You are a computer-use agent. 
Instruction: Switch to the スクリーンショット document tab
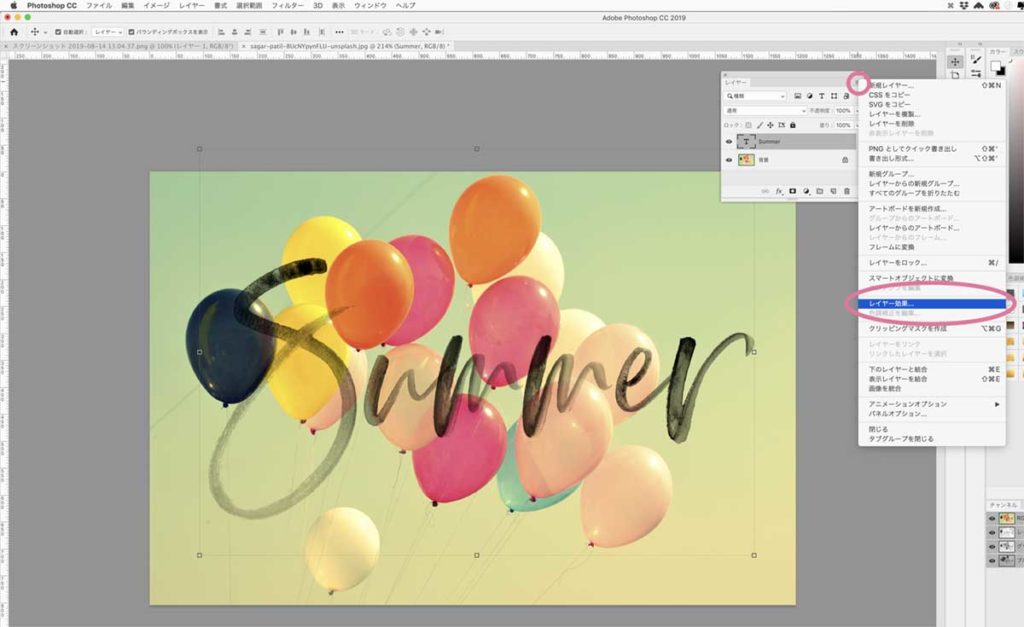(x=120, y=46)
